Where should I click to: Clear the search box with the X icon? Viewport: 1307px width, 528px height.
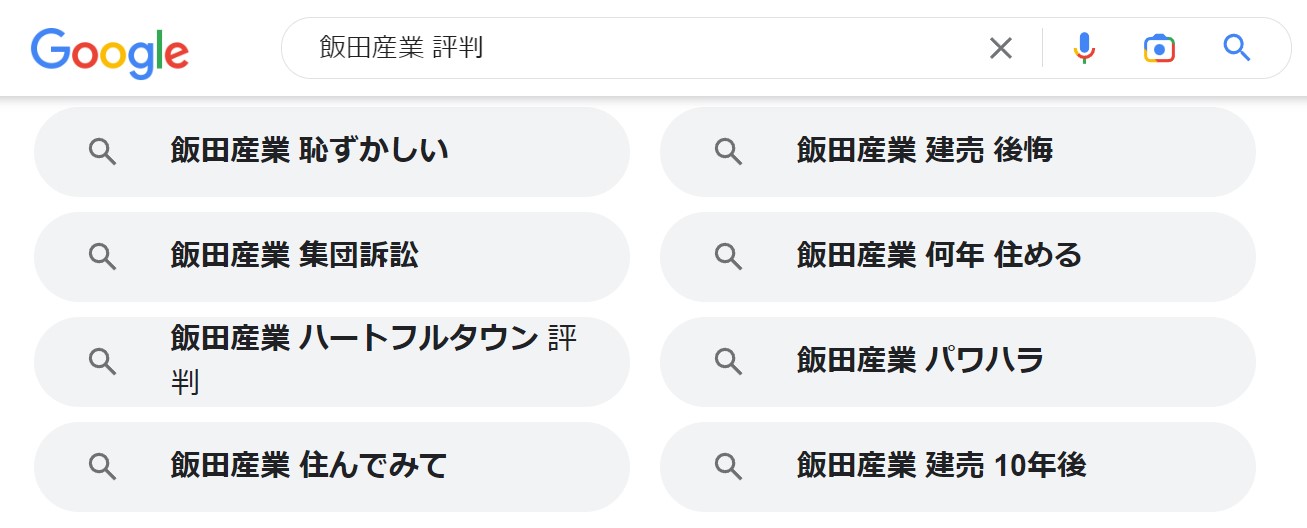pyautogui.click(x=1001, y=48)
